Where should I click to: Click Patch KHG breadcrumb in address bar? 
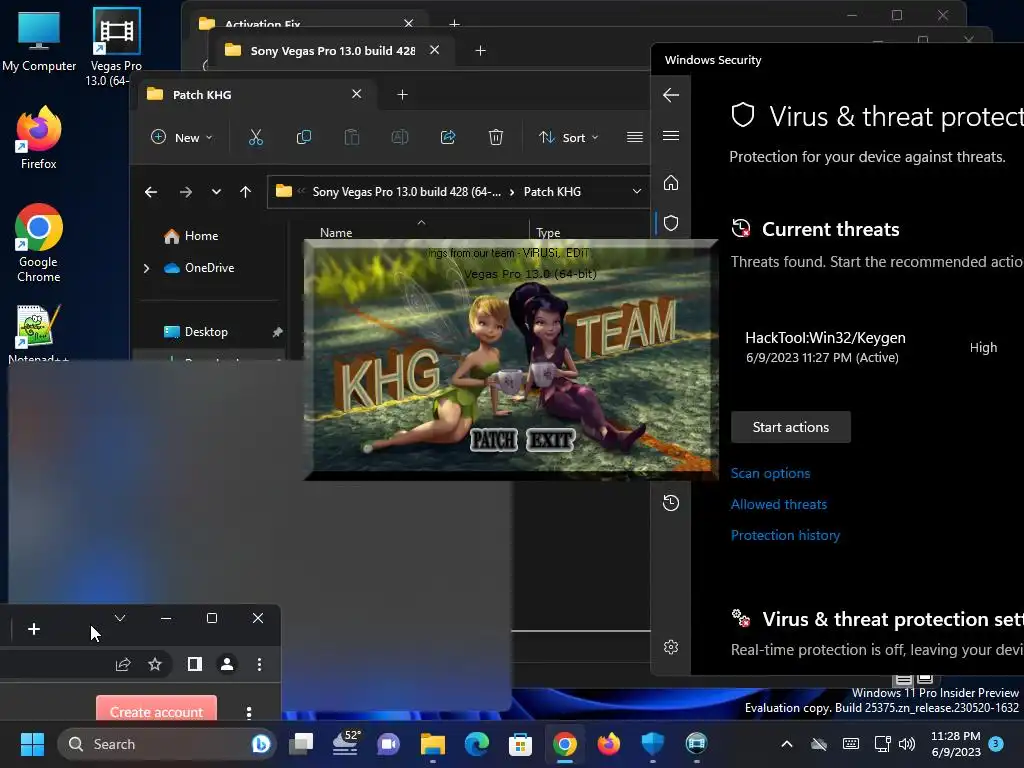click(552, 191)
